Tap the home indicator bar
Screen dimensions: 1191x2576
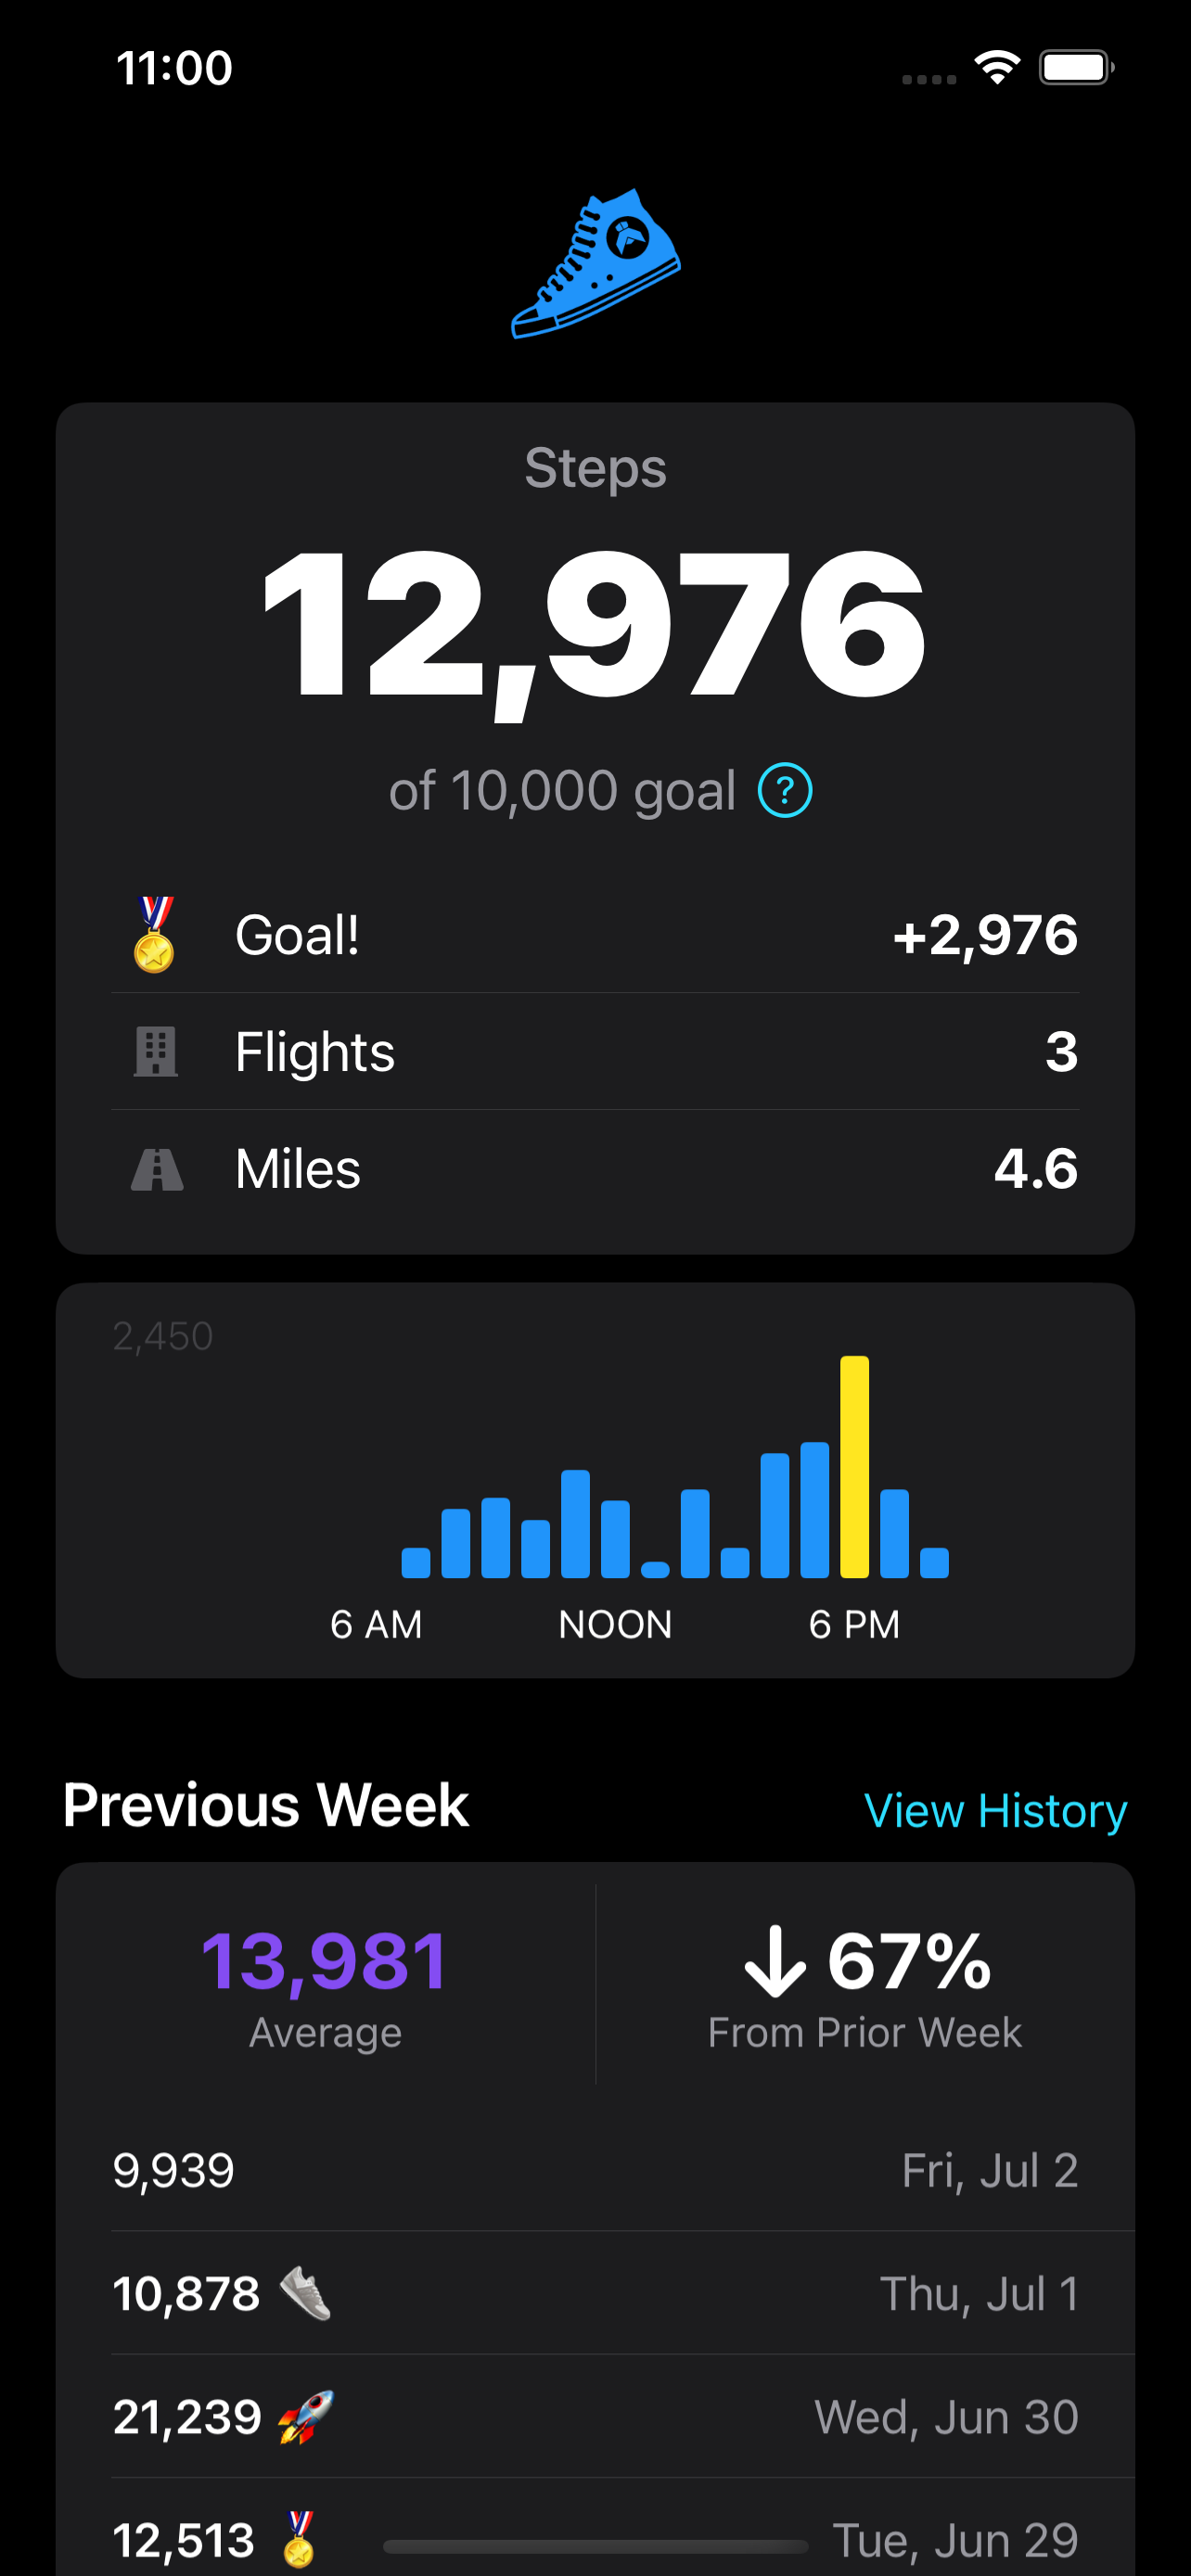[595, 2546]
